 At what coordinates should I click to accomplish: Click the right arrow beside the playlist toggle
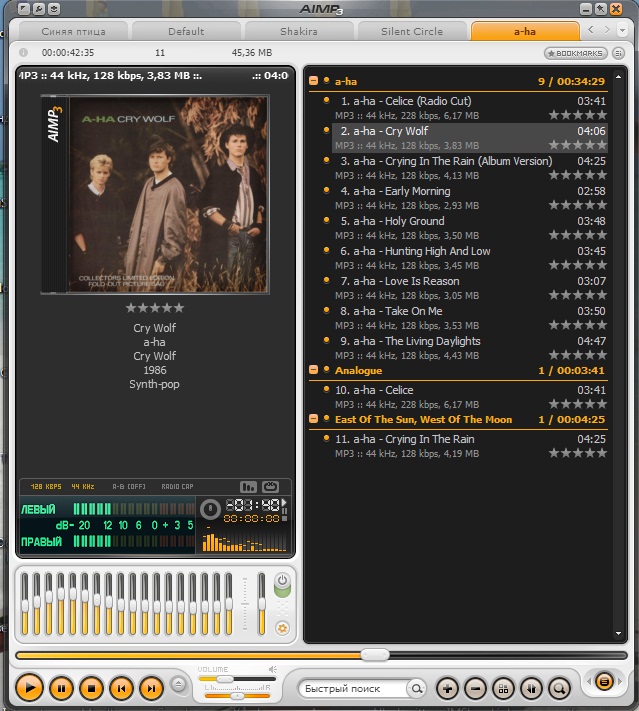pos(620,681)
